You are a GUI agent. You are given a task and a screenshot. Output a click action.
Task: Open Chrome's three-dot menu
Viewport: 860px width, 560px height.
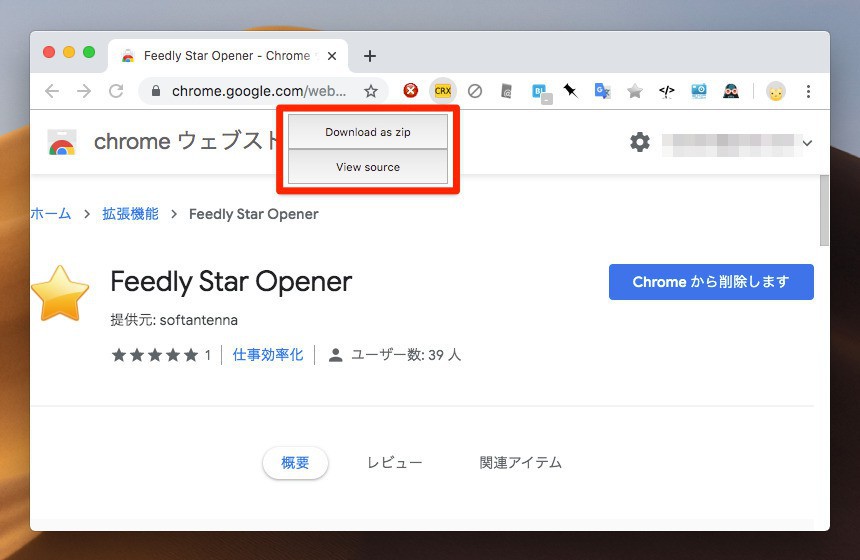(808, 92)
